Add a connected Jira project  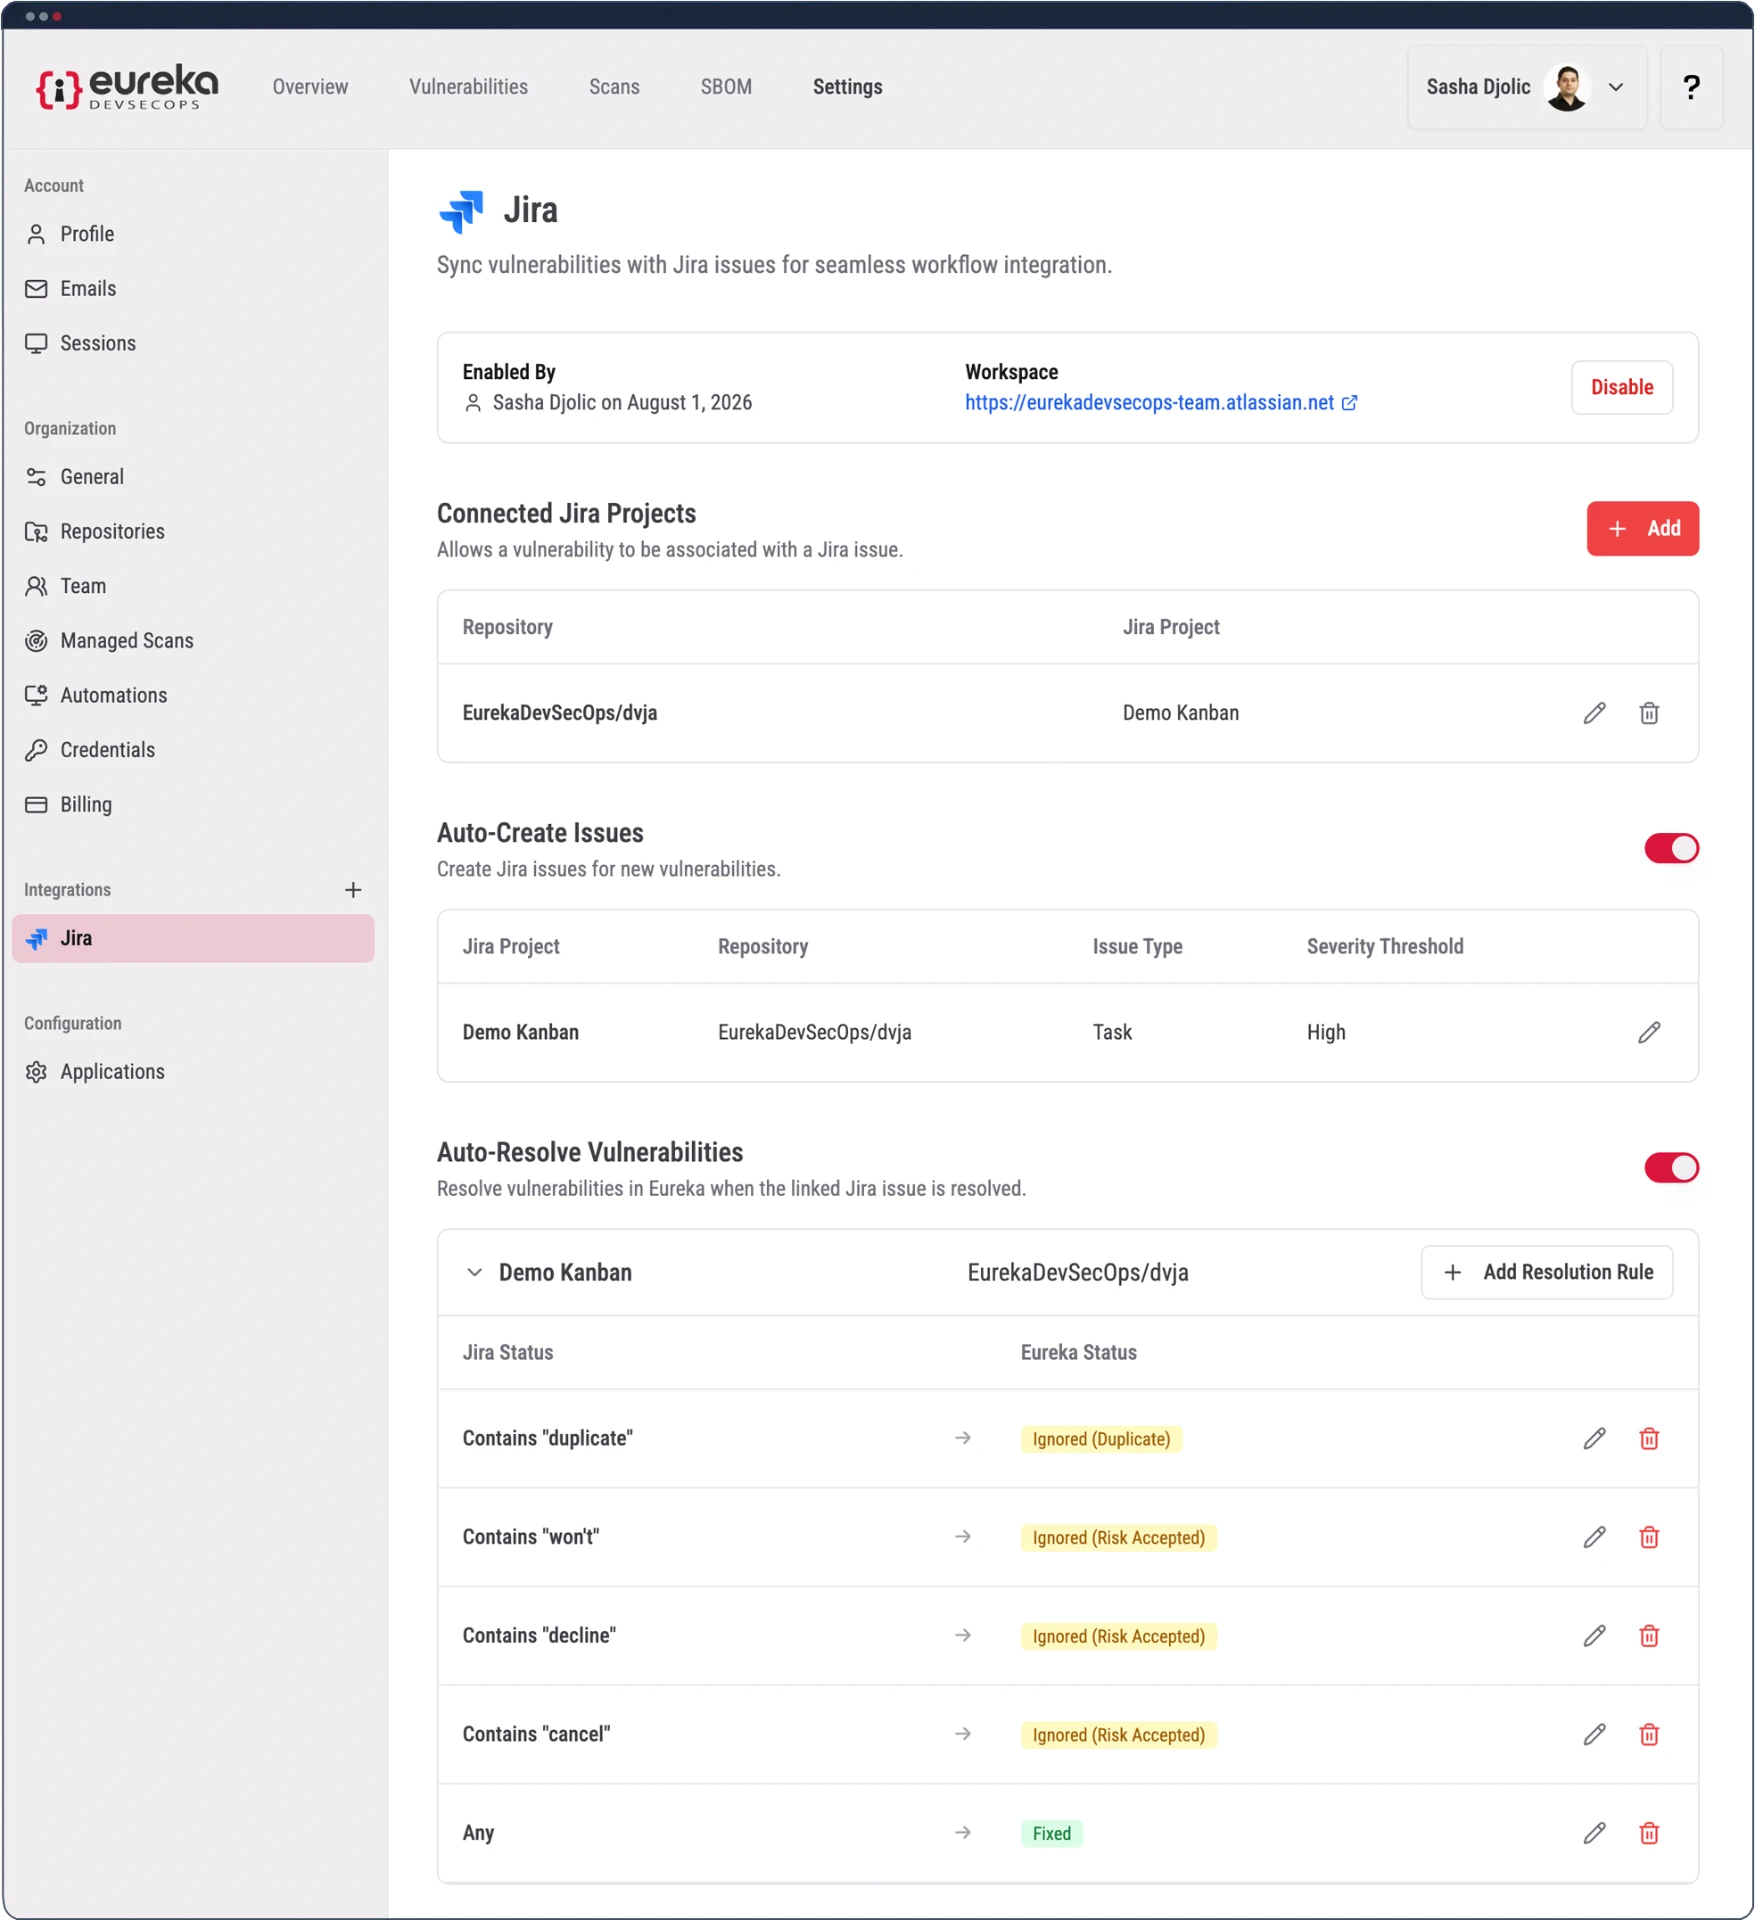1642,529
